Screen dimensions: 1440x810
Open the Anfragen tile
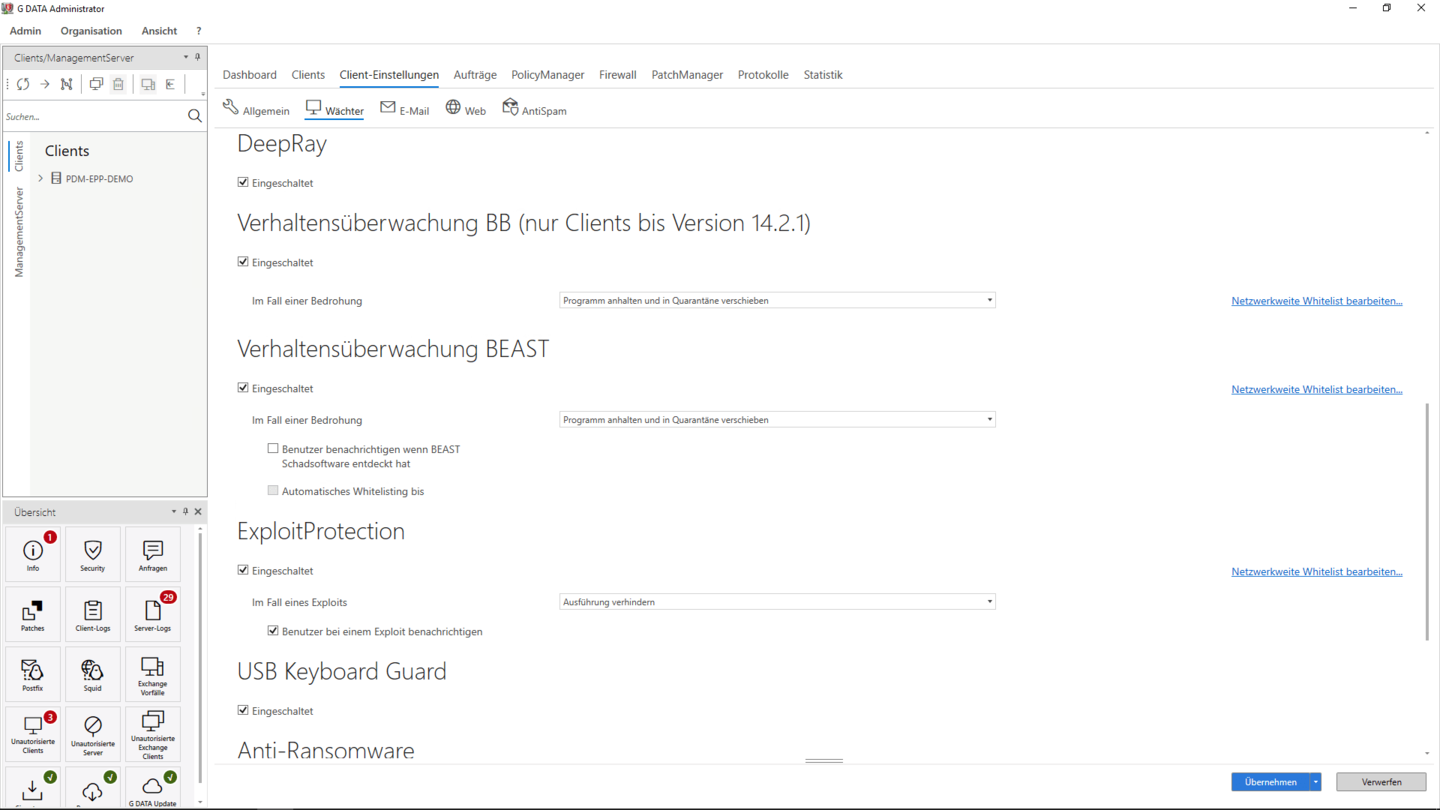coord(153,555)
